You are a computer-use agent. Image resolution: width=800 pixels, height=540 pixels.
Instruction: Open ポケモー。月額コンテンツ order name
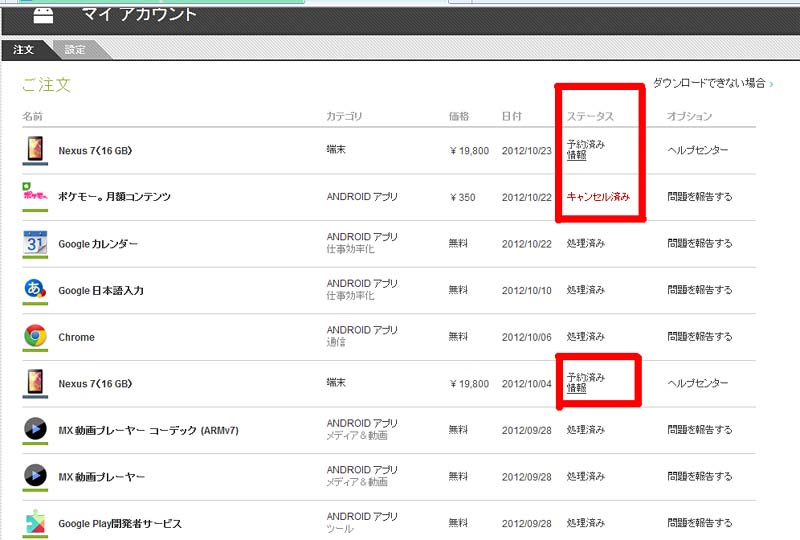(x=114, y=197)
